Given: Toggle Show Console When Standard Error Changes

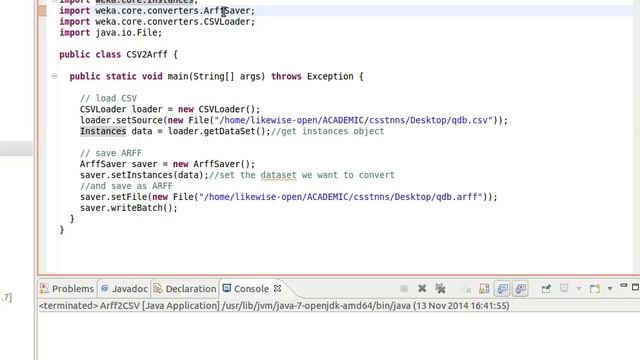Looking at the screenshot, I should (x=520, y=289).
